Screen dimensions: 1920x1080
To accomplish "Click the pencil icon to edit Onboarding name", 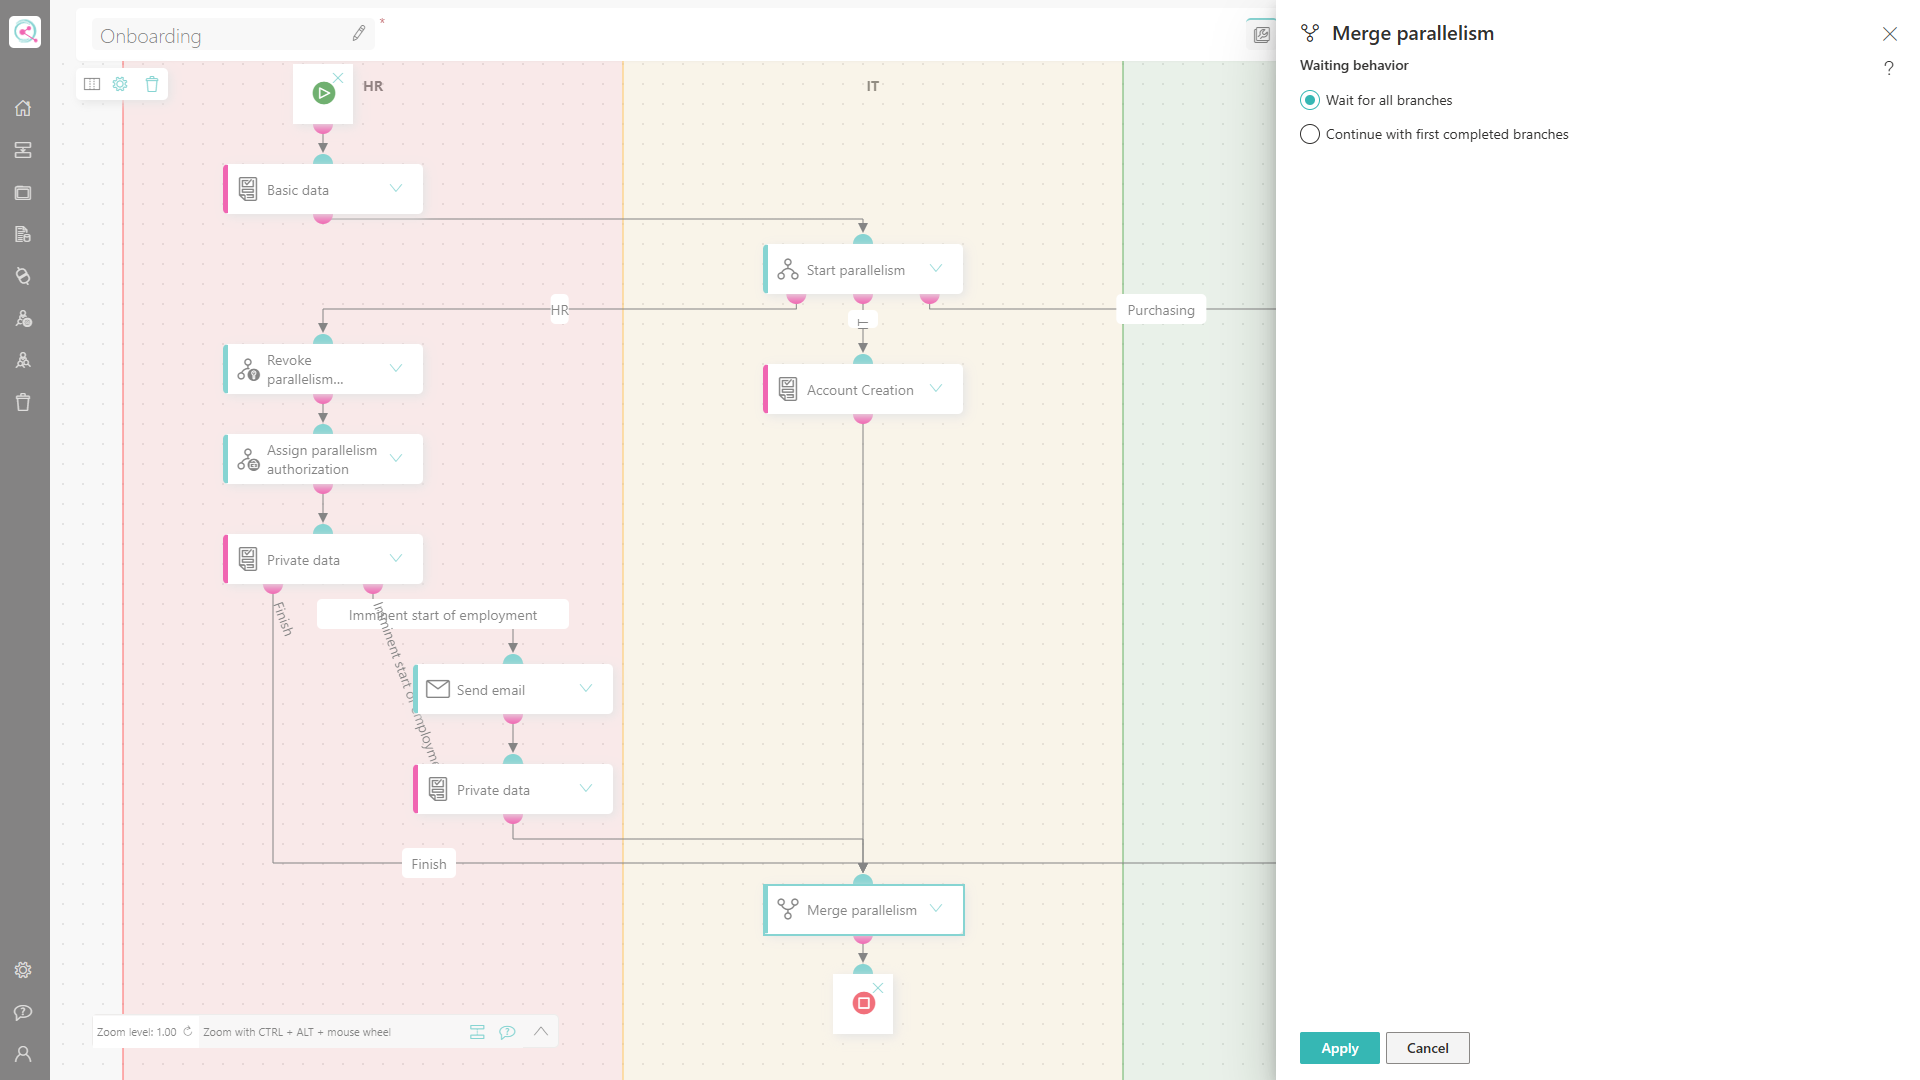I will click(359, 33).
